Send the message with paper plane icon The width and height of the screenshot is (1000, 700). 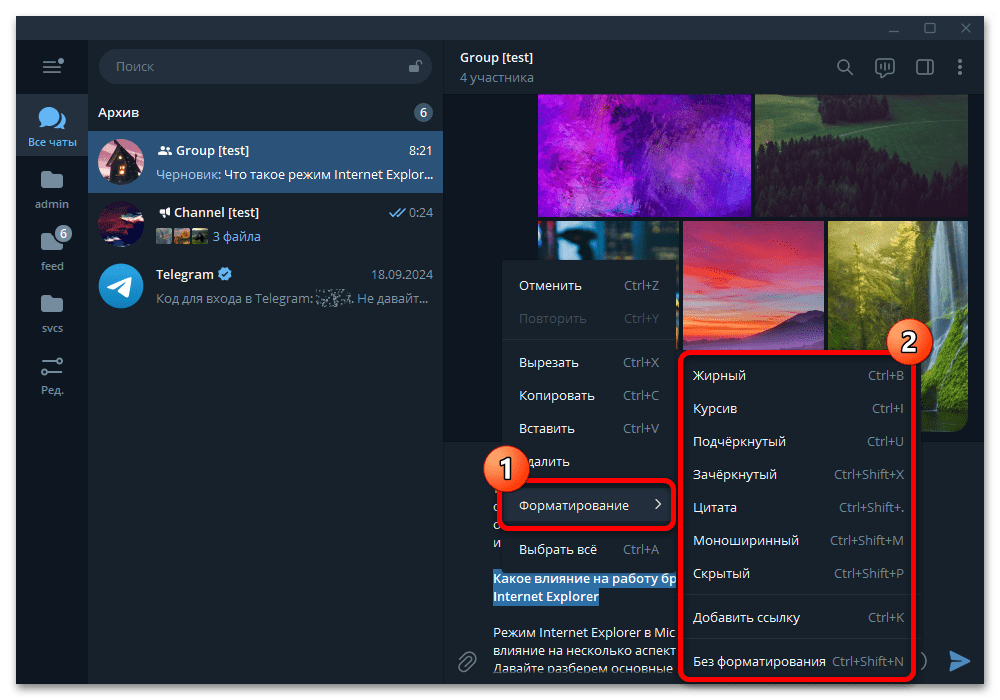pyautogui.click(x=959, y=660)
